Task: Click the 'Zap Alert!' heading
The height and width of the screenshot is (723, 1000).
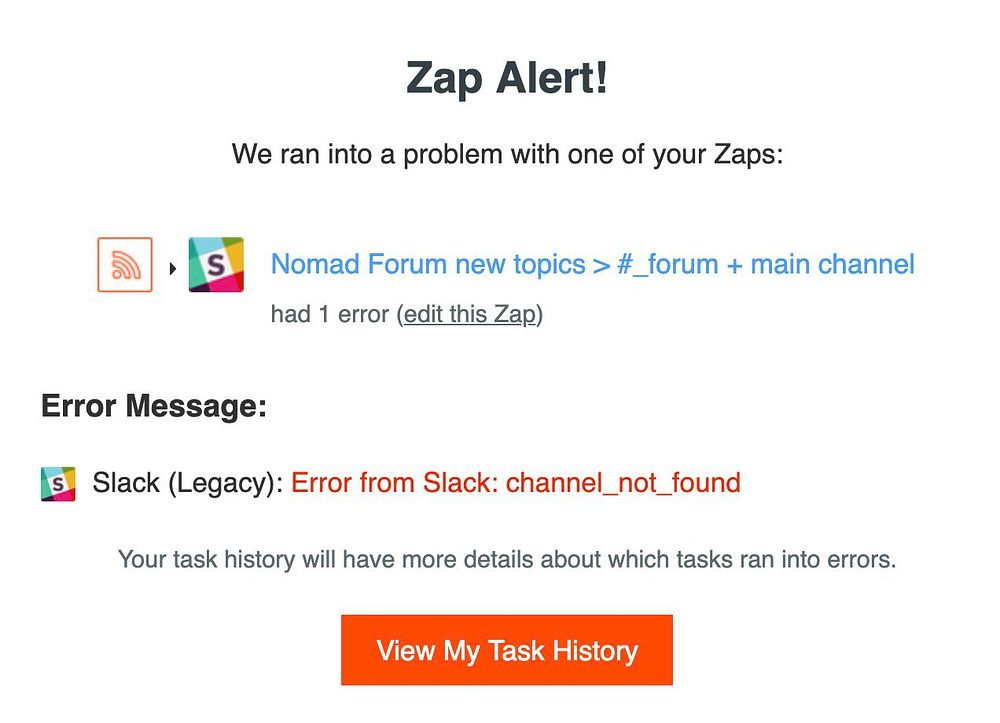Action: [507, 79]
